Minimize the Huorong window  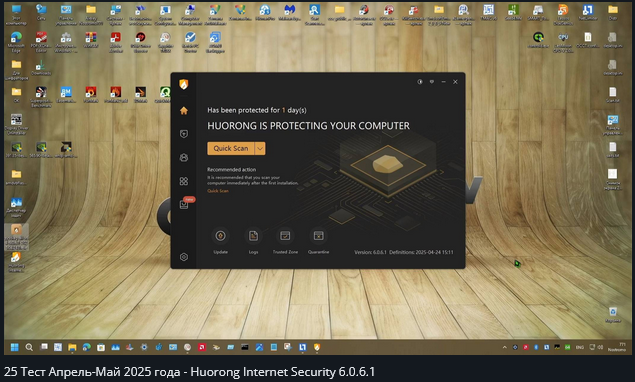coord(443,82)
